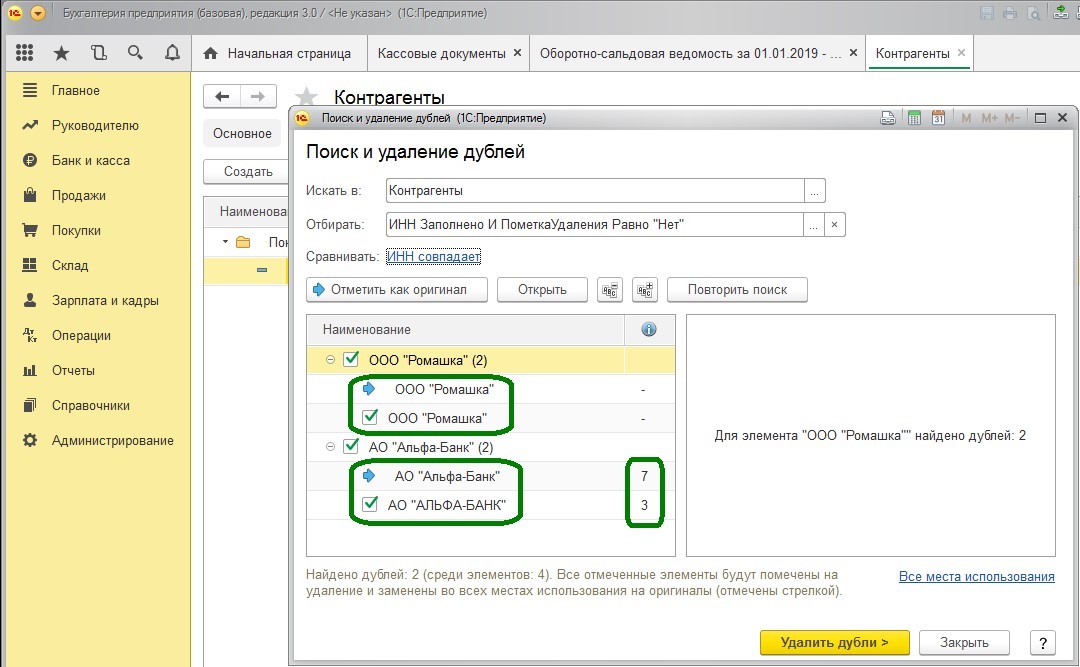This screenshot has height=667, width=1080.
Task: Click the second ABC icon button with plus
Action: [645, 290]
